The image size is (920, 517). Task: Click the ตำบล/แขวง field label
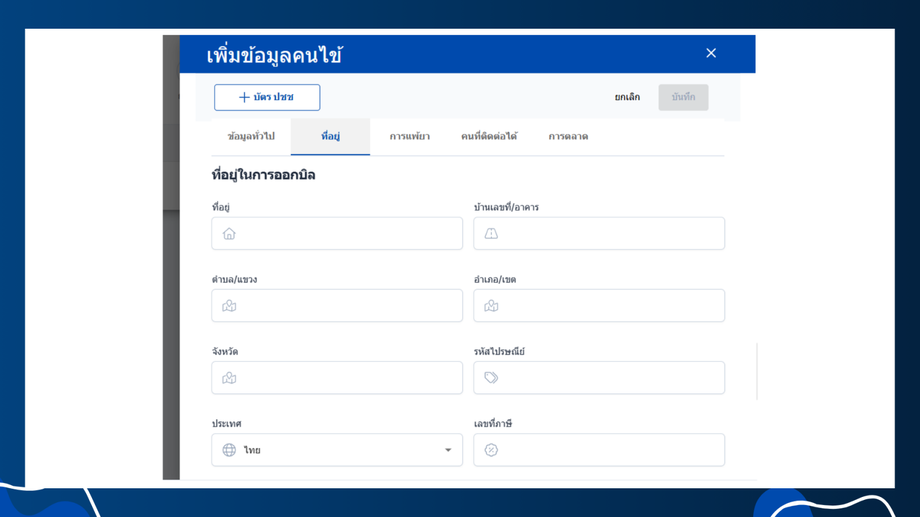pos(234,279)
